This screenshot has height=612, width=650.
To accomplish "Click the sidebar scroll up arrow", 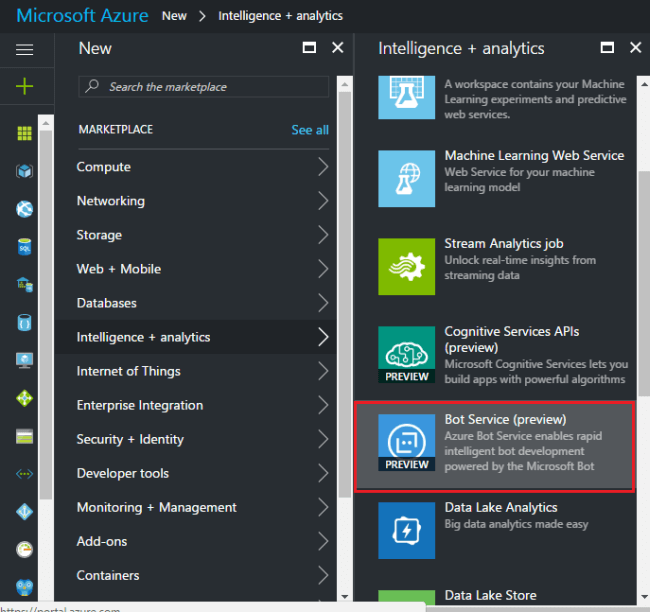I will tap(46, 123).
